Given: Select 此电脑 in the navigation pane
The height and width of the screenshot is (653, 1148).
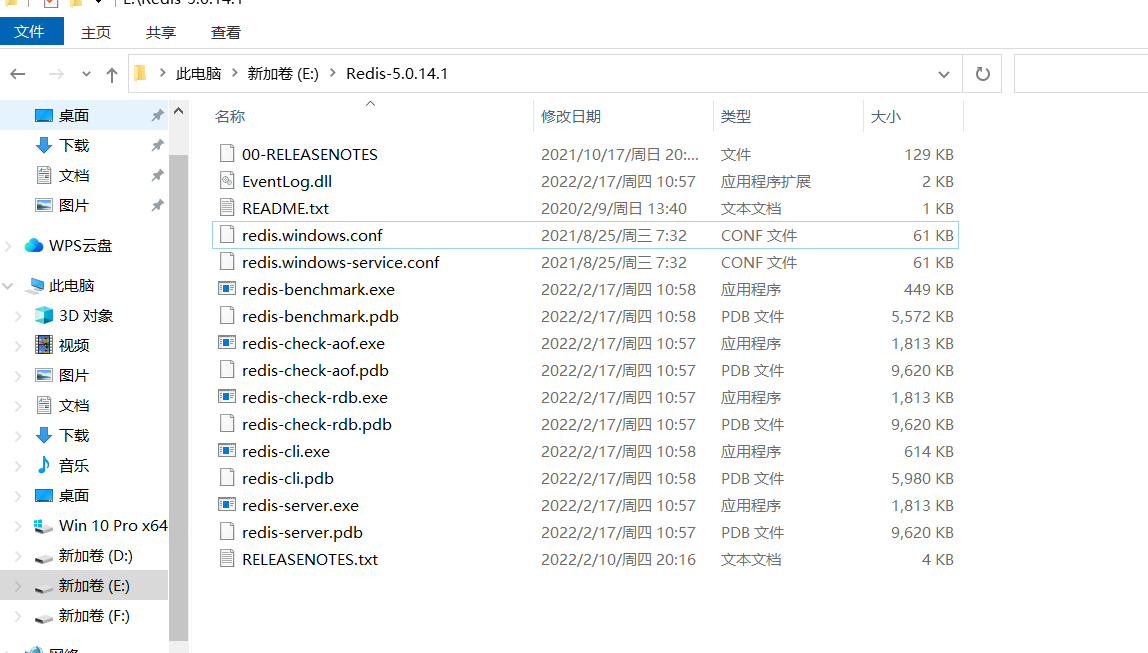Looking at the screenshot, I should 72,286.
